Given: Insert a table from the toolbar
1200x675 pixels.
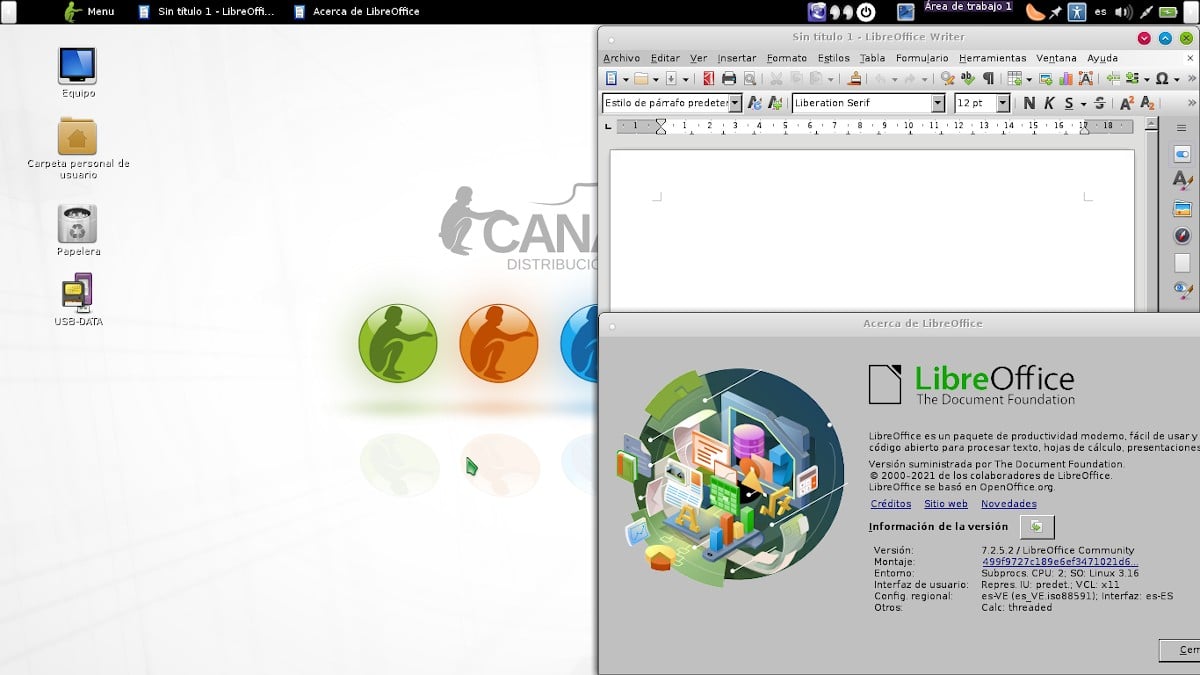Looking at the screenshot, I should [1016, 76].
